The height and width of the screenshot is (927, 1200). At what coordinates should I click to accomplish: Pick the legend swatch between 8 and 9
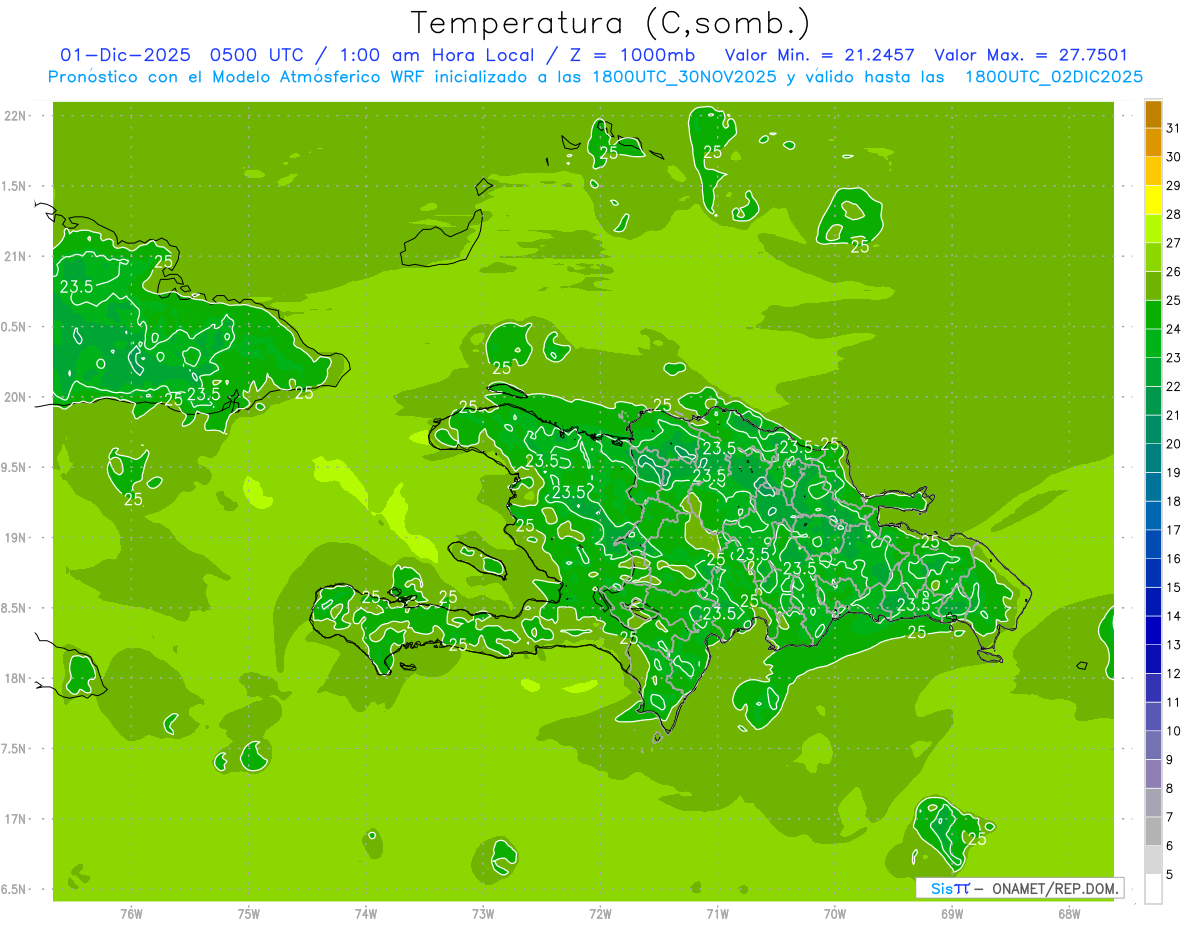click(1153, 773)
